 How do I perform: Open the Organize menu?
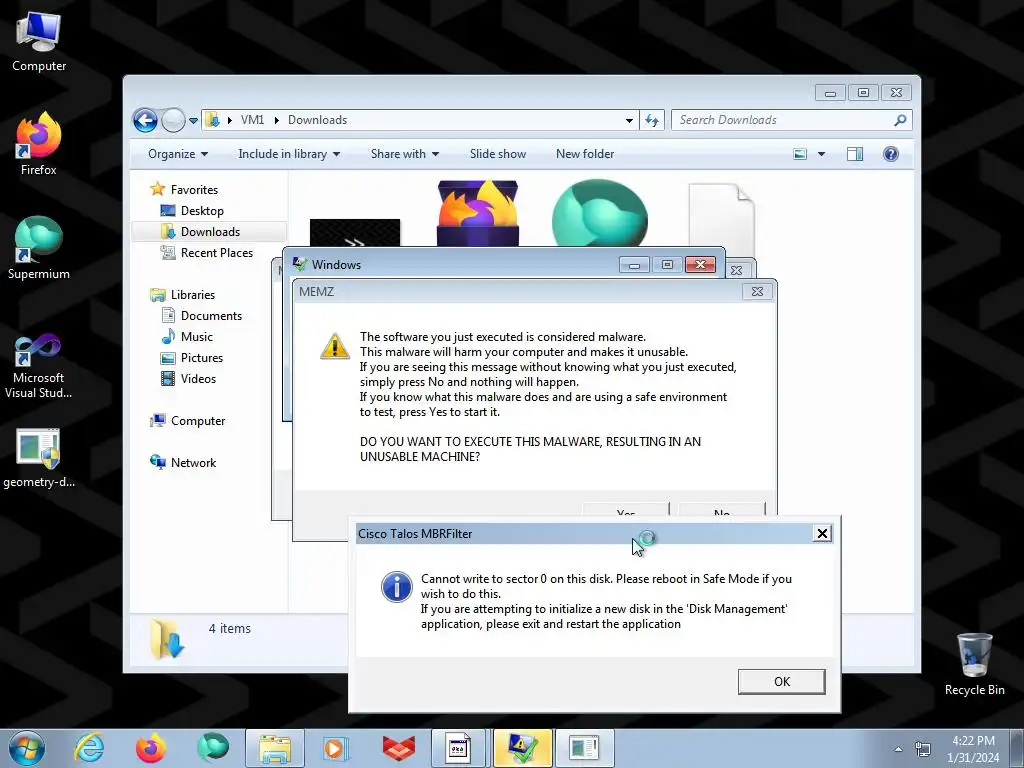178,154
